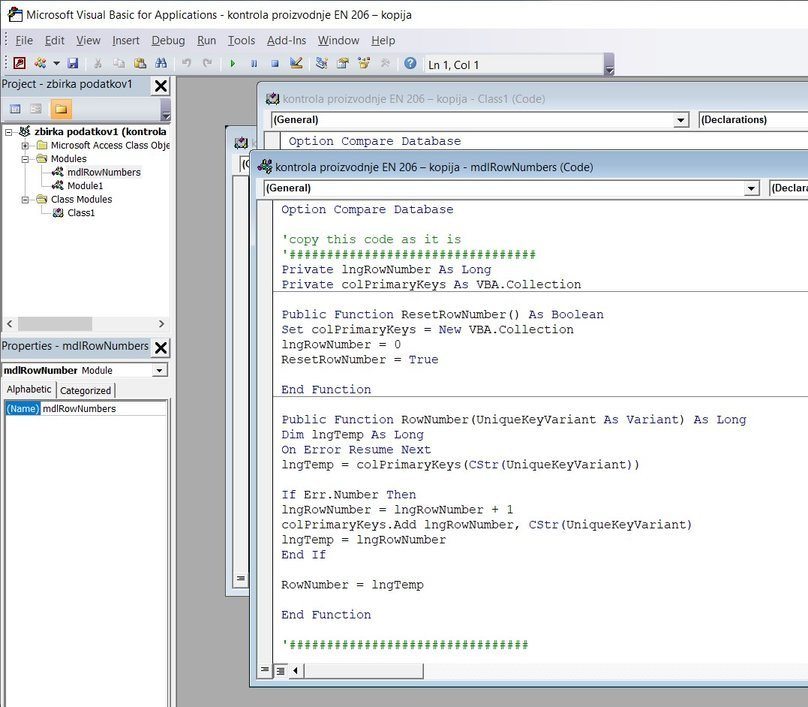Screen dimensions: 808x707
Task: Click the Reset (stop) toolbar icon
Action: [274, 63]
